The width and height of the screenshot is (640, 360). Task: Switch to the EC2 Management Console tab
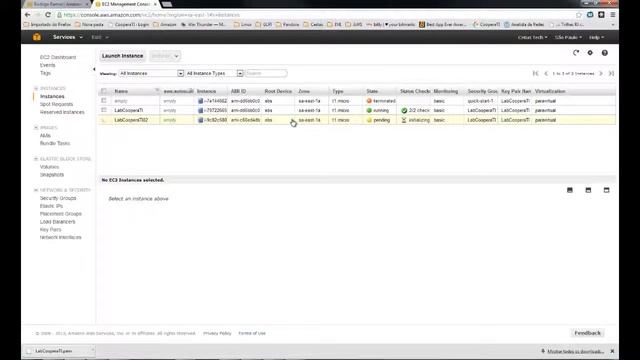click(x=126, y=4)
